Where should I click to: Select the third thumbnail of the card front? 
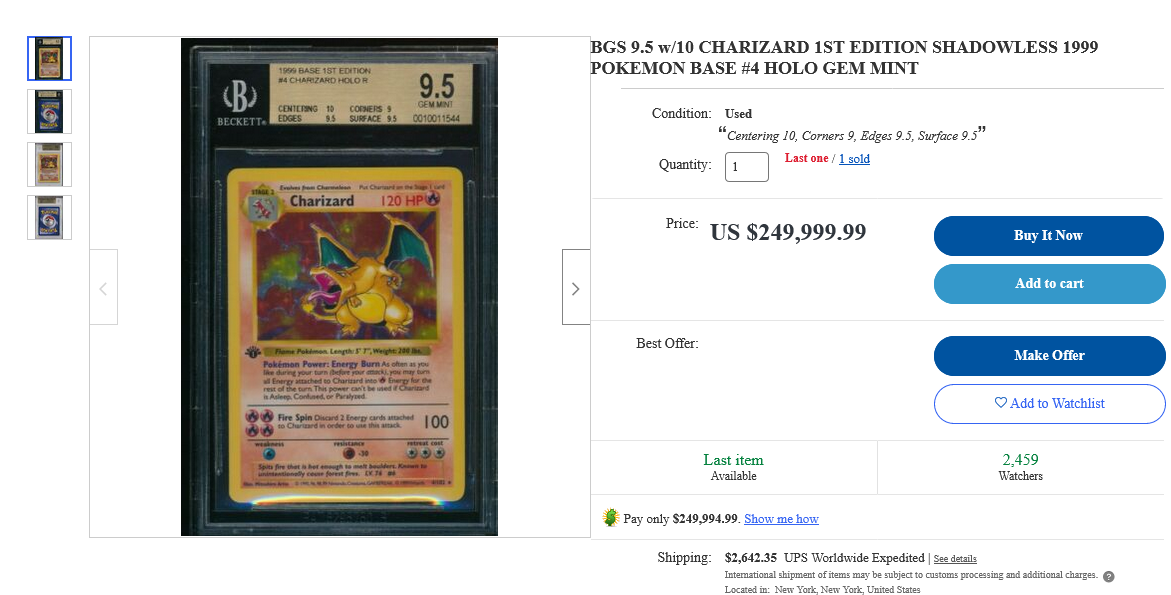(x=49, y=164)
